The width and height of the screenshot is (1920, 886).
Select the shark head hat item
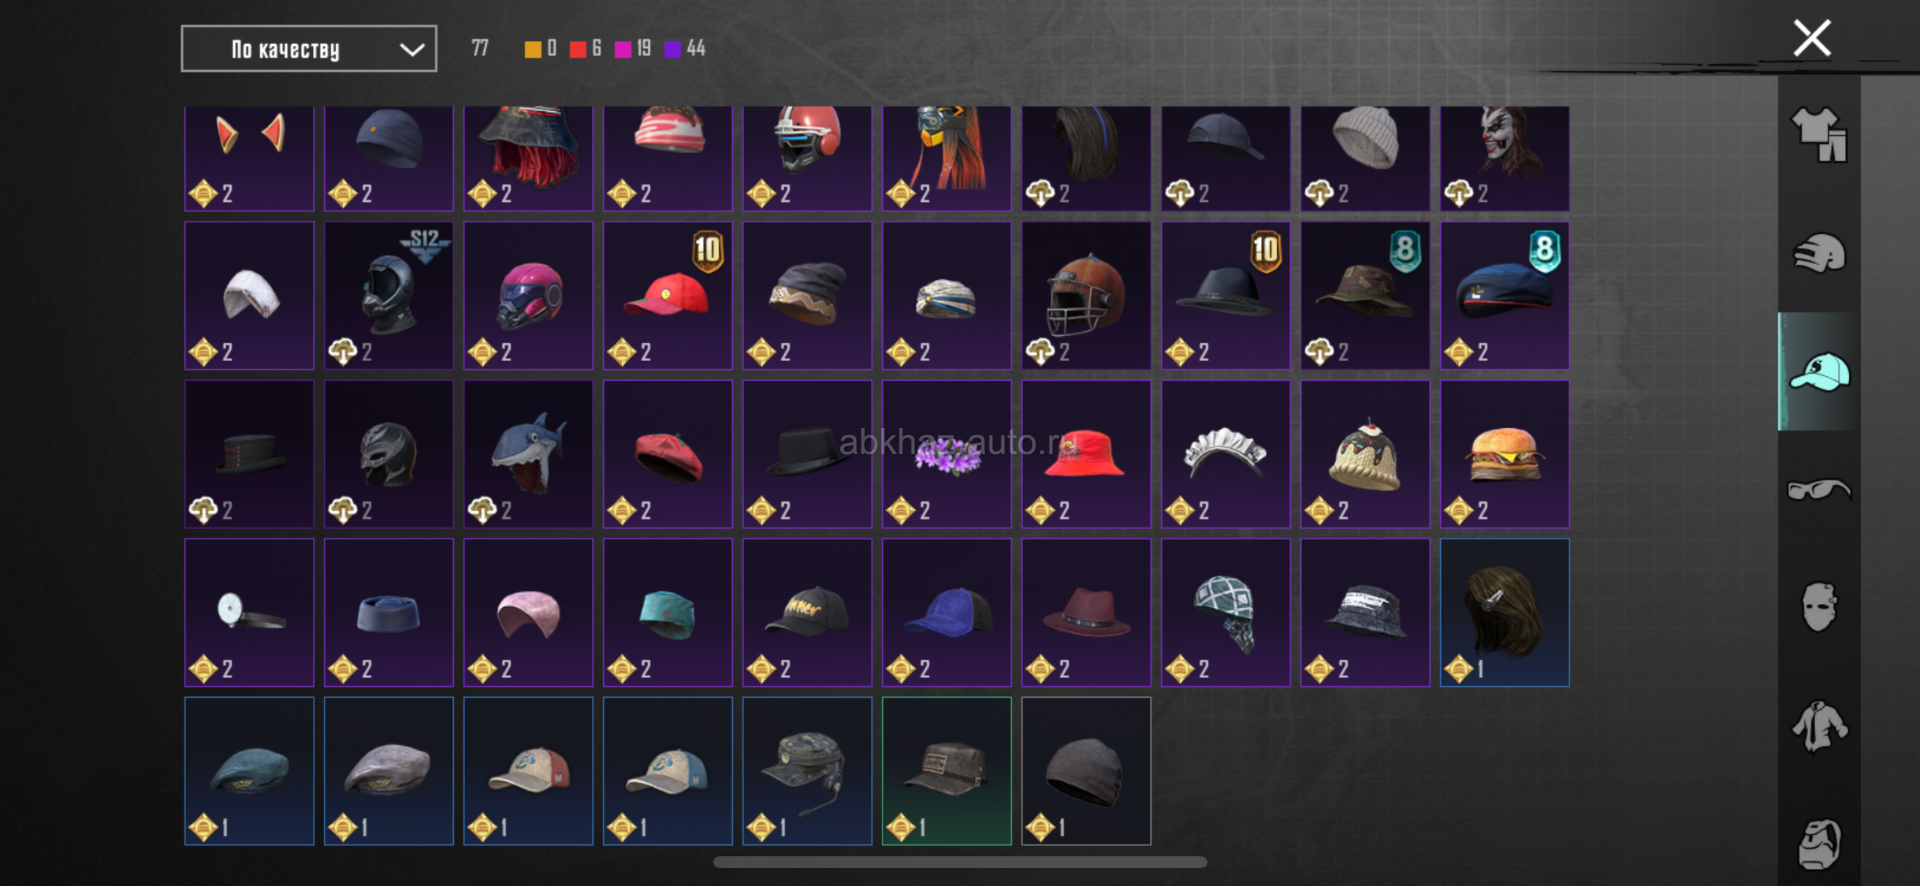click(x=528, y=454)
